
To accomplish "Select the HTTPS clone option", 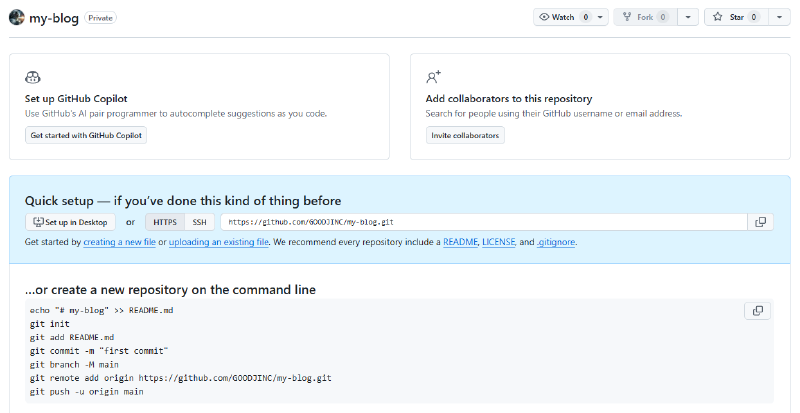I will point(165,222).
